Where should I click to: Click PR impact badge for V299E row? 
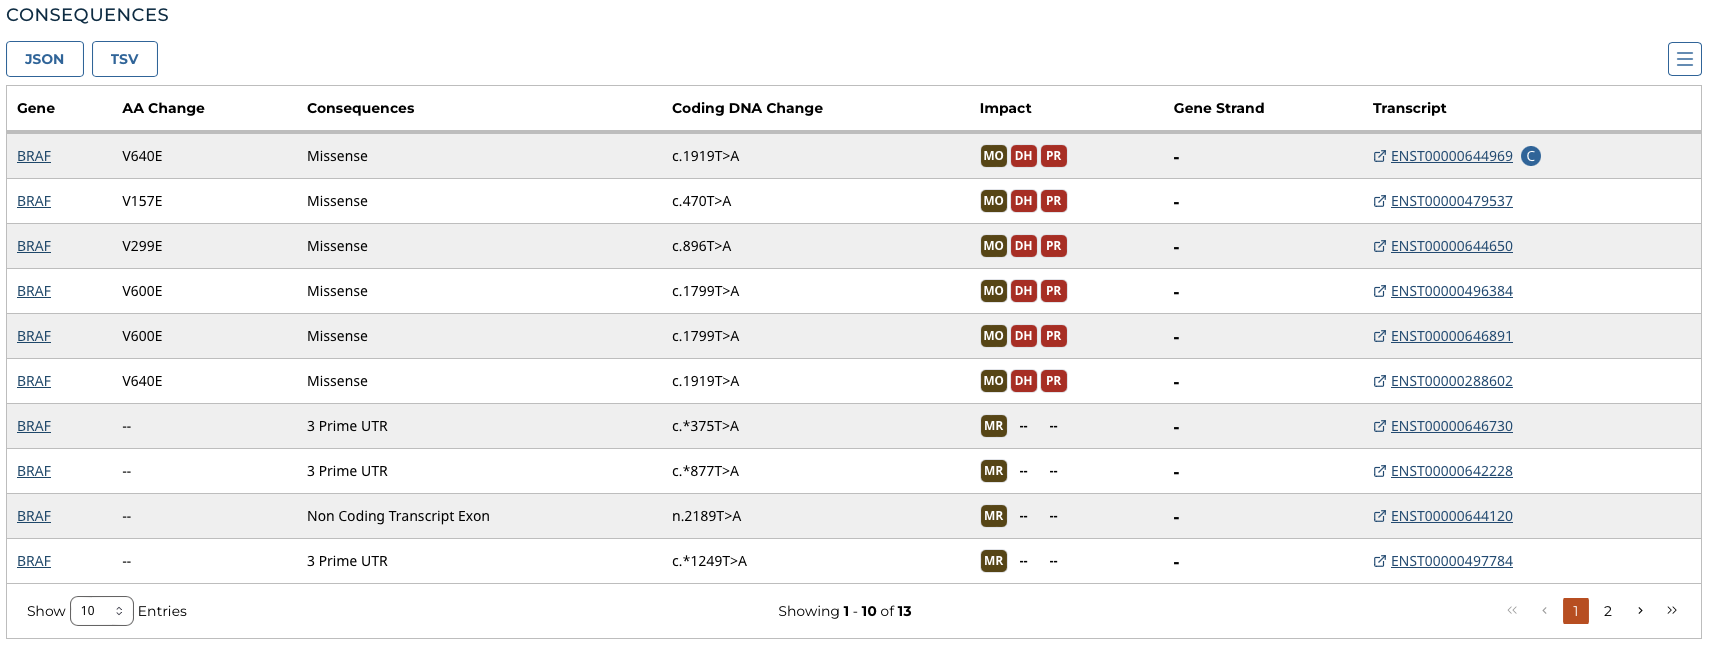click(x=1053, y=246)
